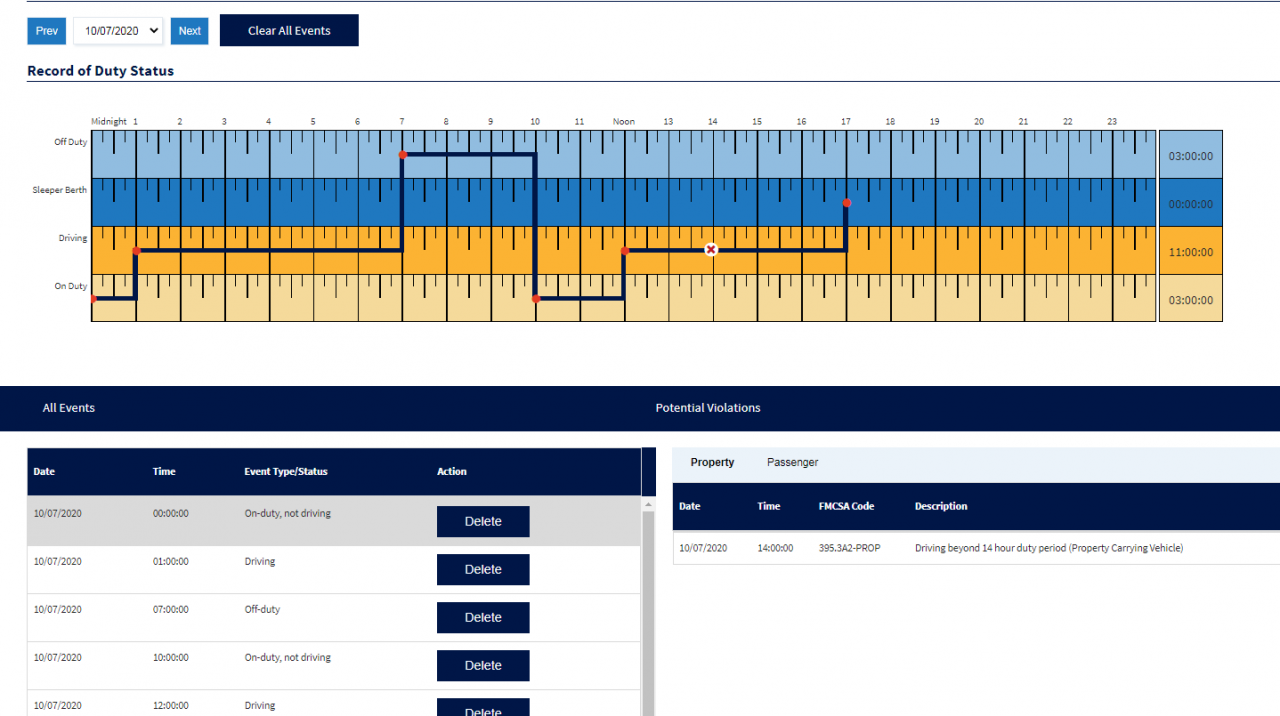Click the All Events list scrollbar
1280x716 pixels.
647,600
